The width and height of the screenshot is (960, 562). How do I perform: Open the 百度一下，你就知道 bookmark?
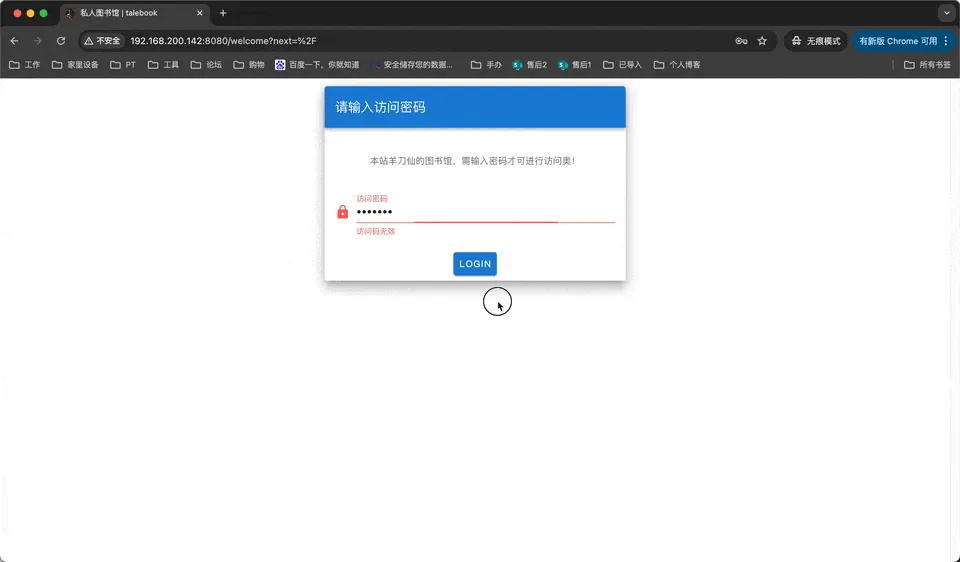317,65
